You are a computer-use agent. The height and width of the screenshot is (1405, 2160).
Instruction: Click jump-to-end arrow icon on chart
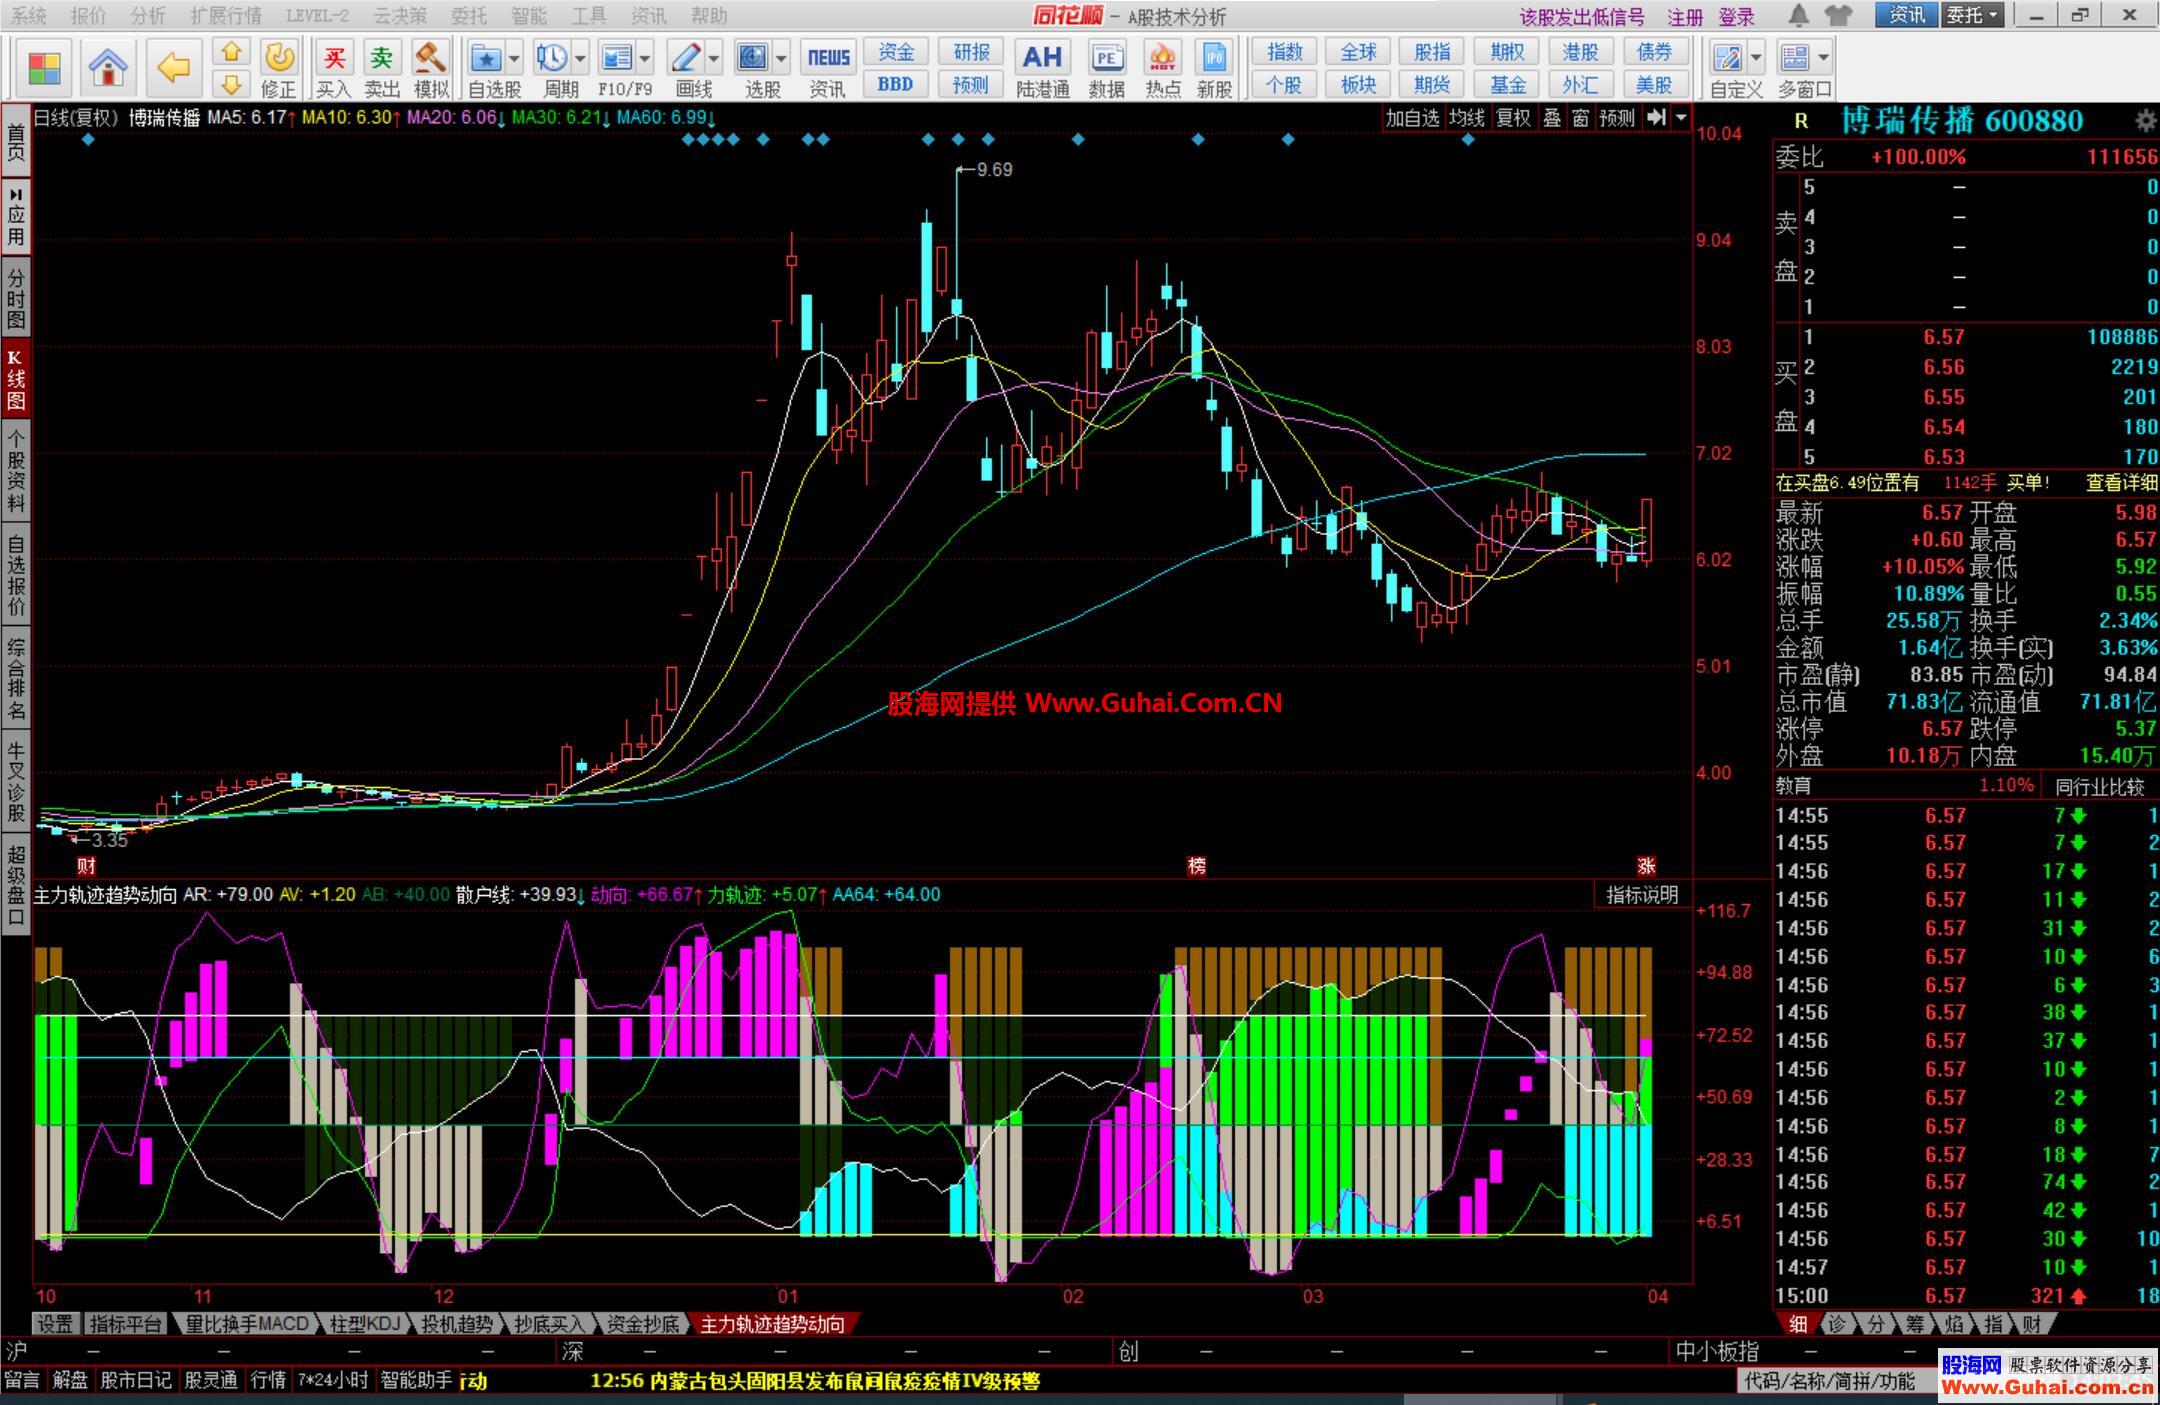tap(1656, 117)
